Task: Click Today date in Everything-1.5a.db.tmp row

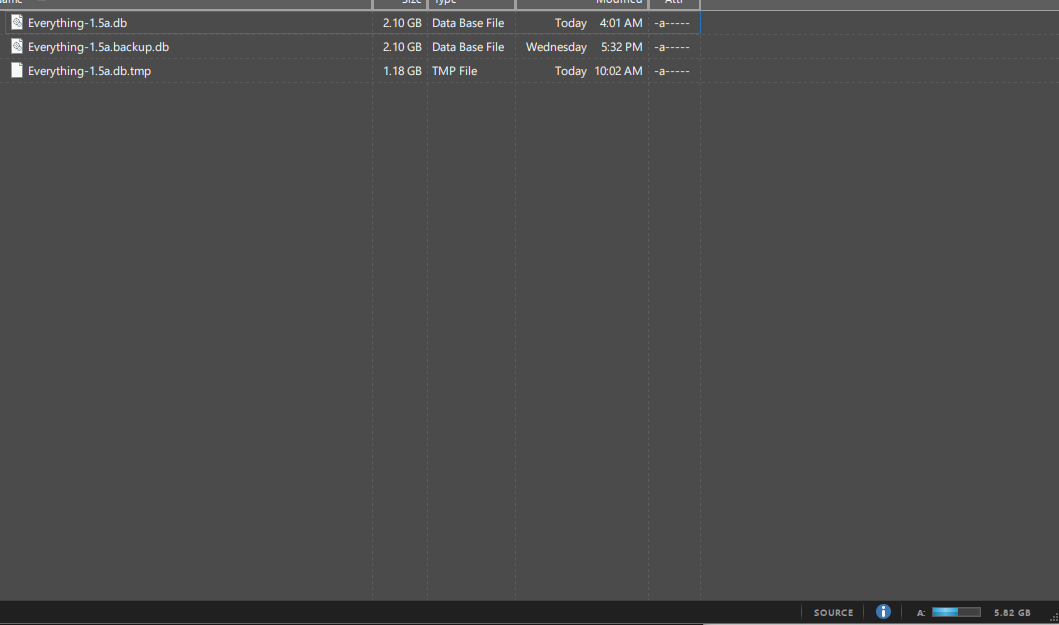Action: [571, 71]
